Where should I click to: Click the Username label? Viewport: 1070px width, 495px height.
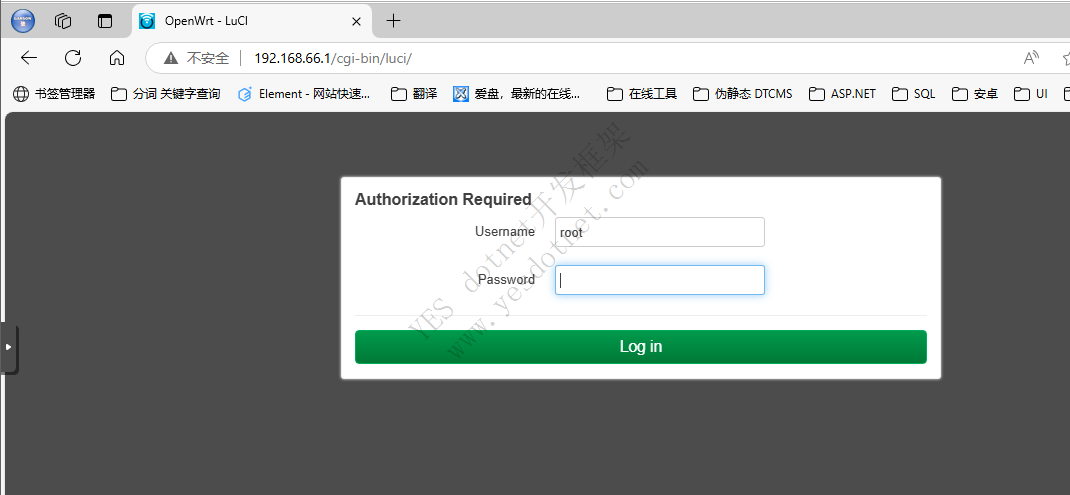pyautogui.click(x=505, y=232)
